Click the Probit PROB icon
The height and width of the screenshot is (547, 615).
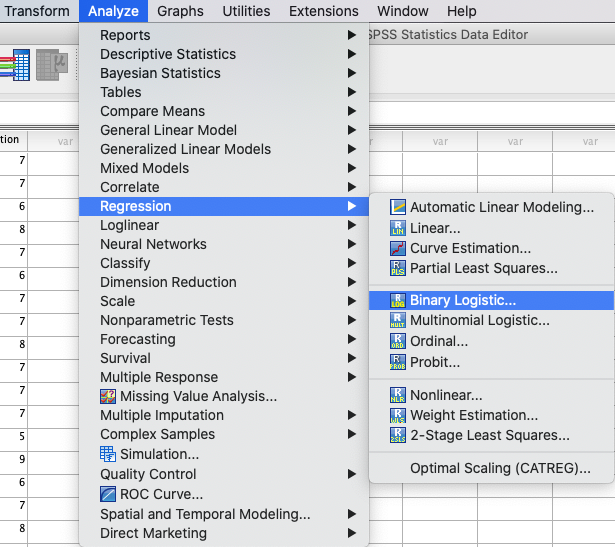click(x=398, y=362)
